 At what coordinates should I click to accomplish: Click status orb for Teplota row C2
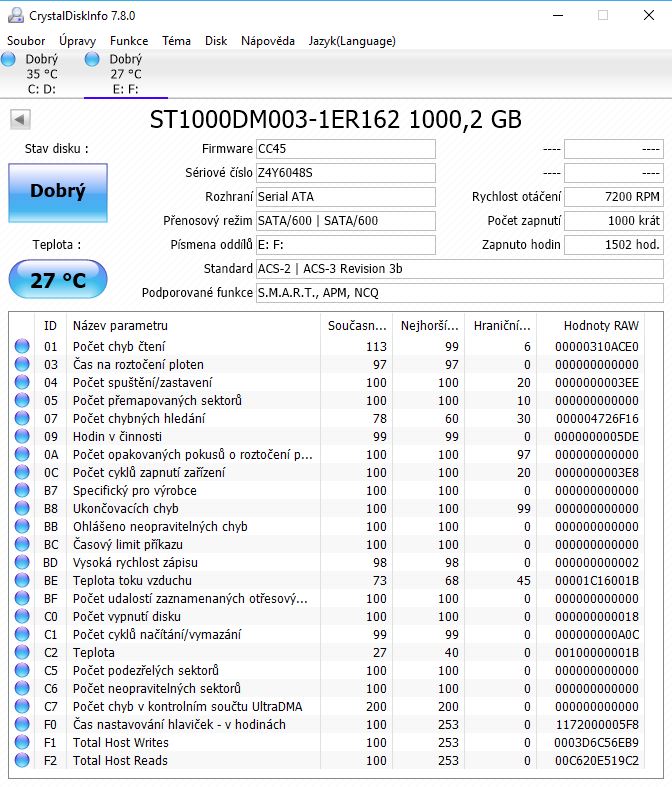tap(22, 652)
